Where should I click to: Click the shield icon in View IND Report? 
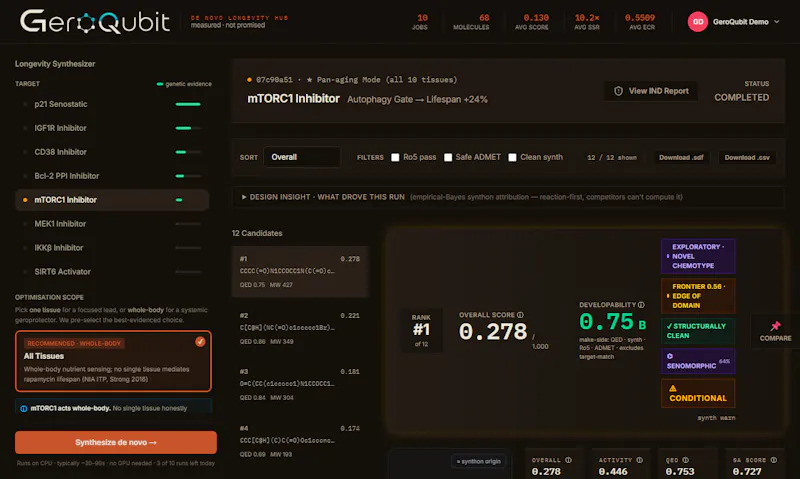click(x=618, y=91)
